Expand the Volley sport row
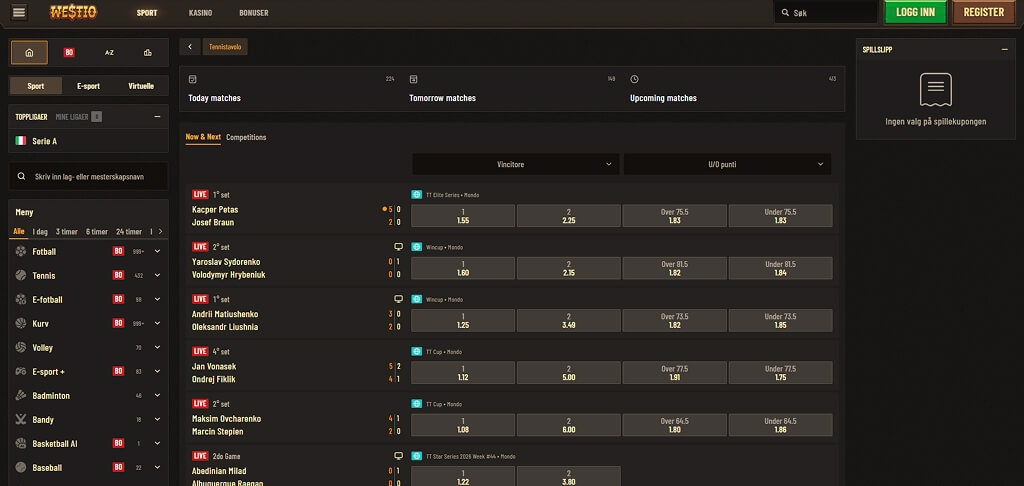This screenshot has width=1024, height=486. click(157, 348)
